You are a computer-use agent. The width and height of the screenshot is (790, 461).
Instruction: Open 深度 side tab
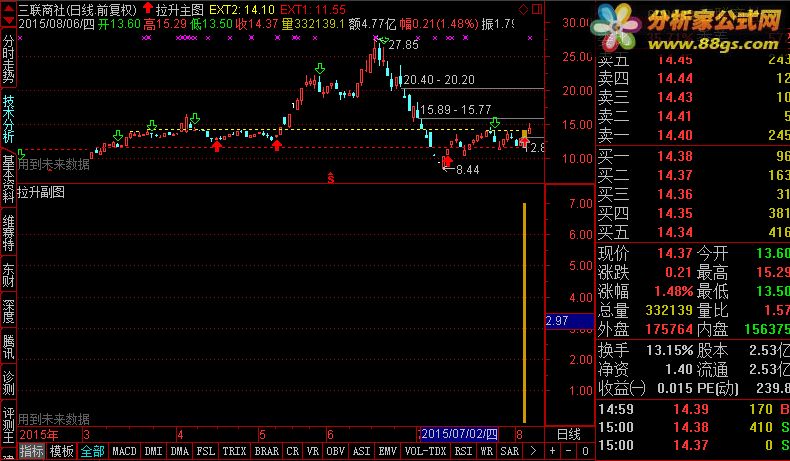click(9, 311)
